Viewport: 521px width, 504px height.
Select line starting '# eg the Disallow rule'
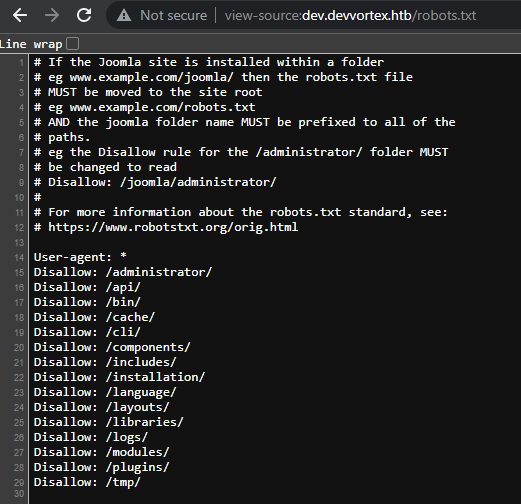pyautogui.click(x=241, y=152)
